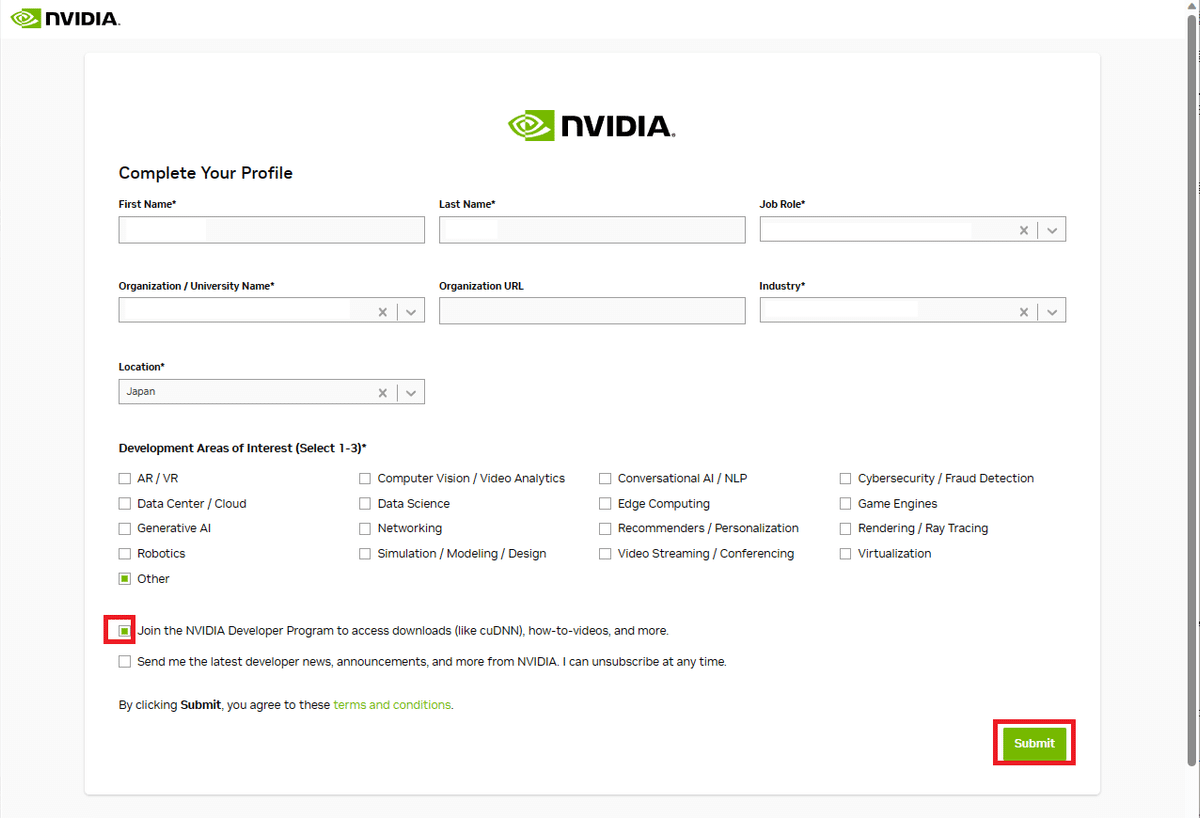This screenshot has width=1200, height=818.
Task: Enable the Generative AI checkbox
Action: click(125, 529)
